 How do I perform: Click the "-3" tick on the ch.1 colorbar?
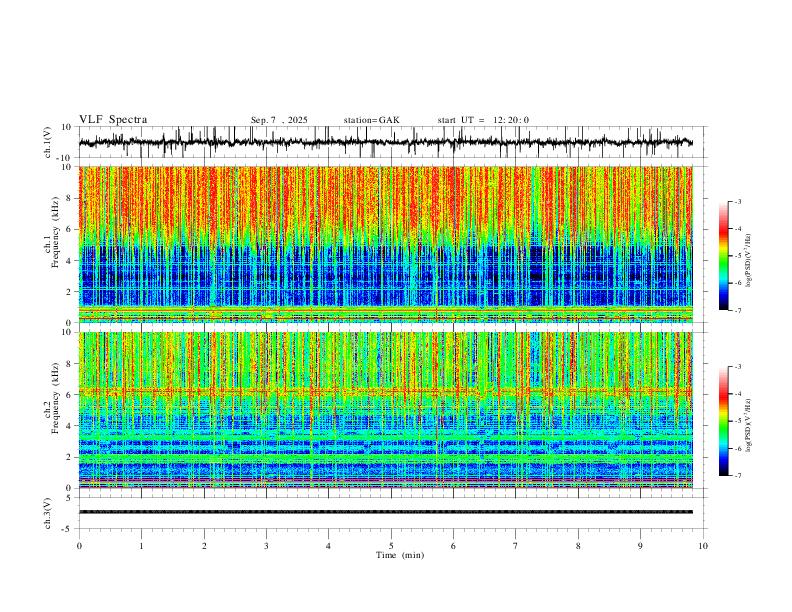pyautogui.click(x=737, y=201)
